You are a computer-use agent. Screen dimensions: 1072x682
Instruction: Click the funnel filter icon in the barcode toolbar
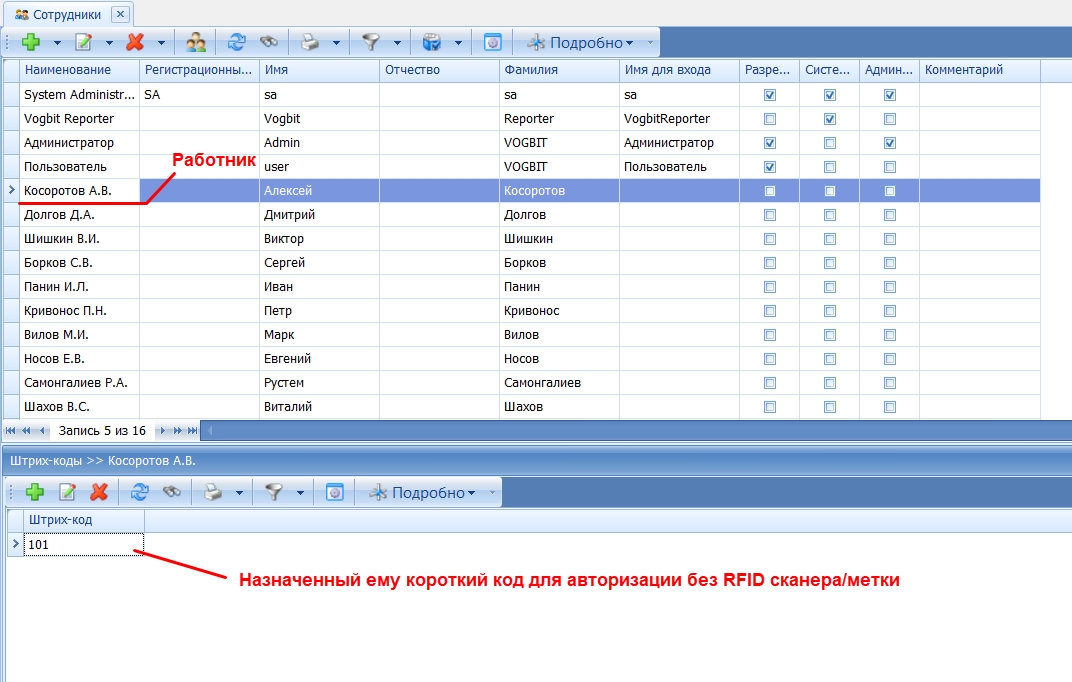click(x=273, y=492)
